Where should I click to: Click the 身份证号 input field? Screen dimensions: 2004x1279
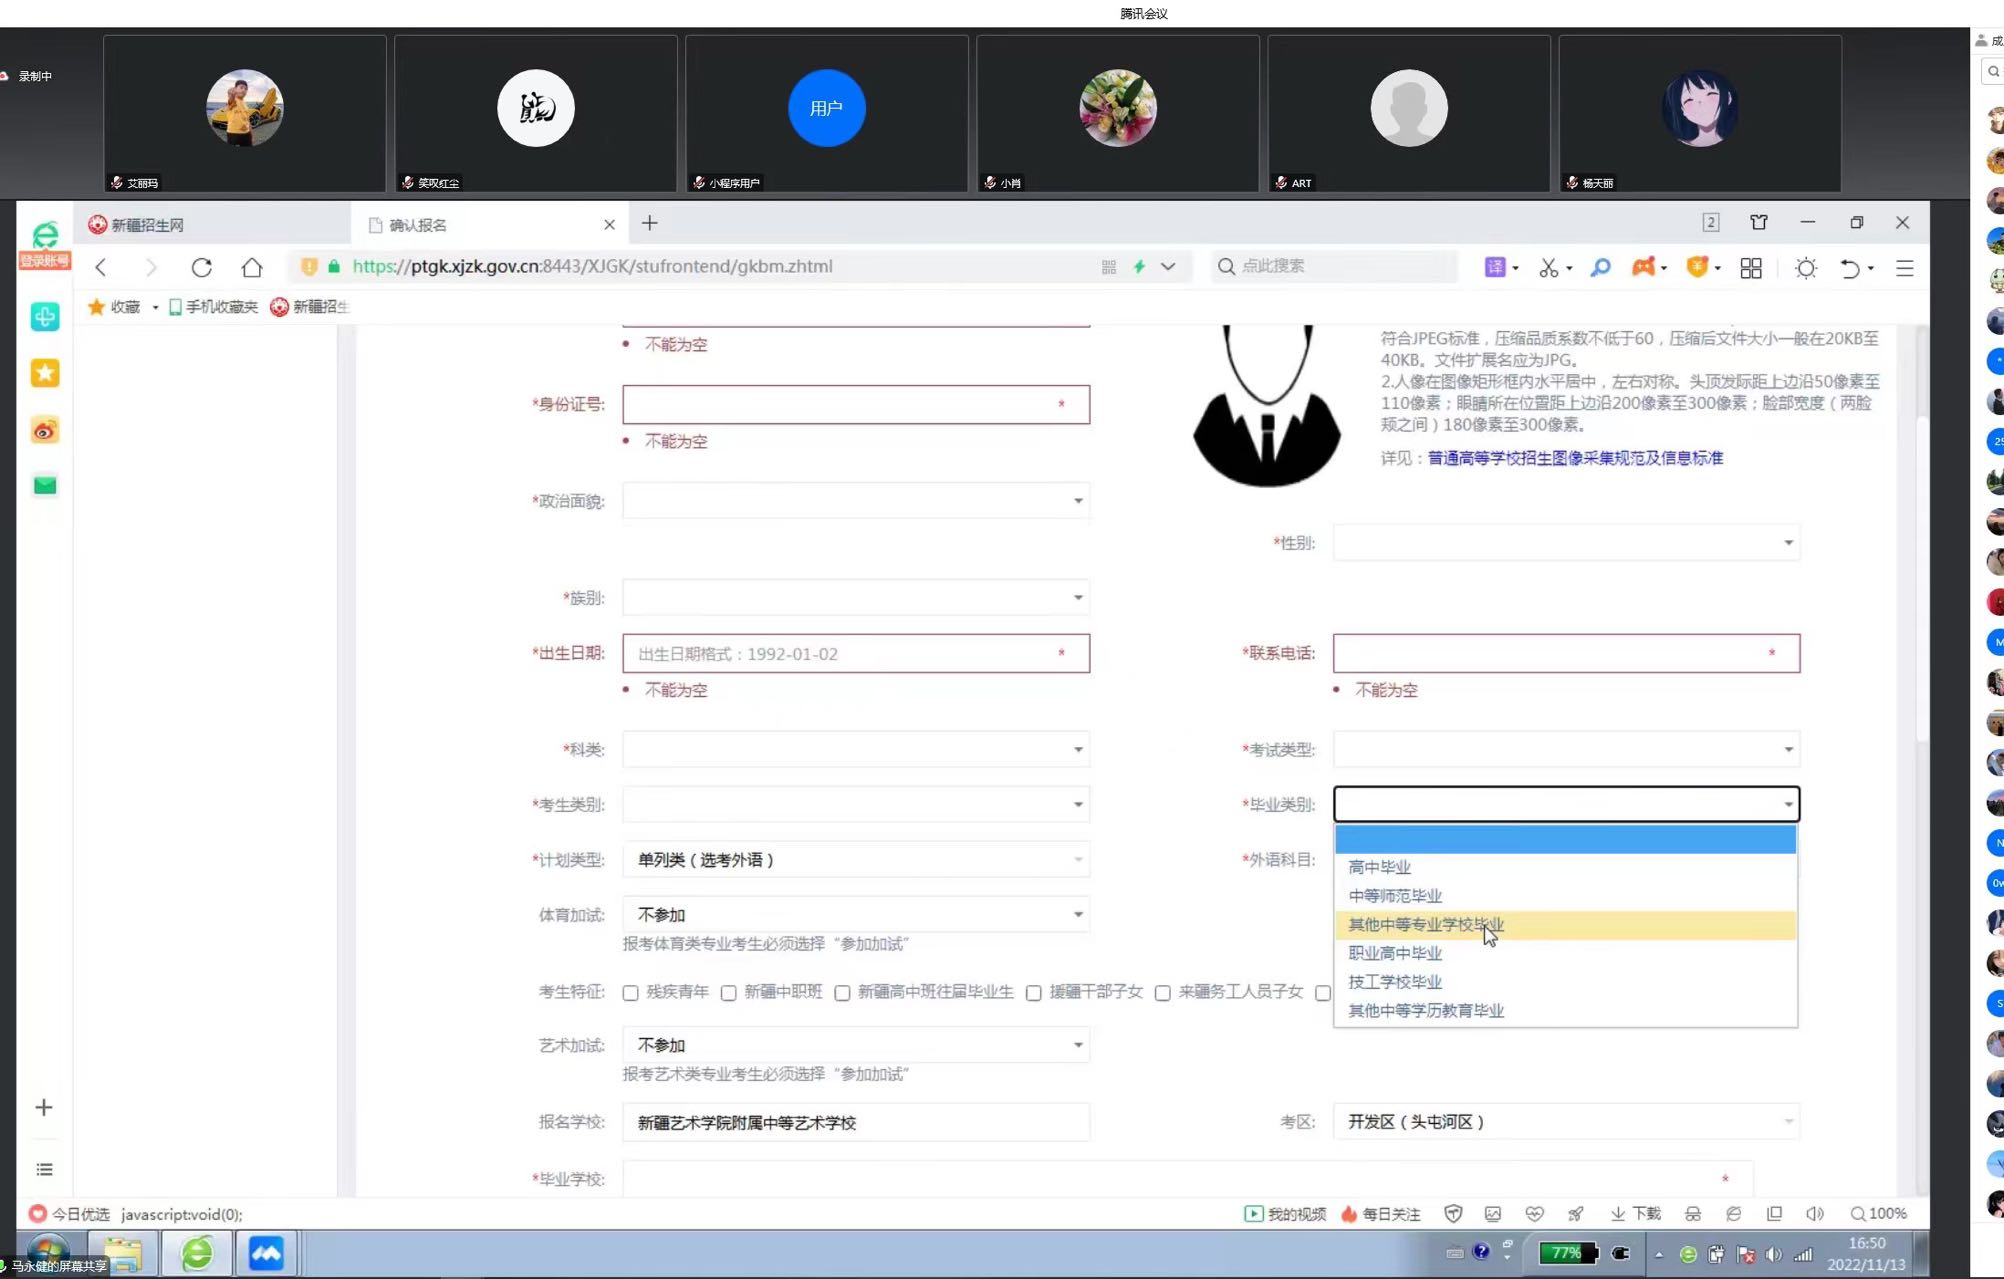[856, 405]
